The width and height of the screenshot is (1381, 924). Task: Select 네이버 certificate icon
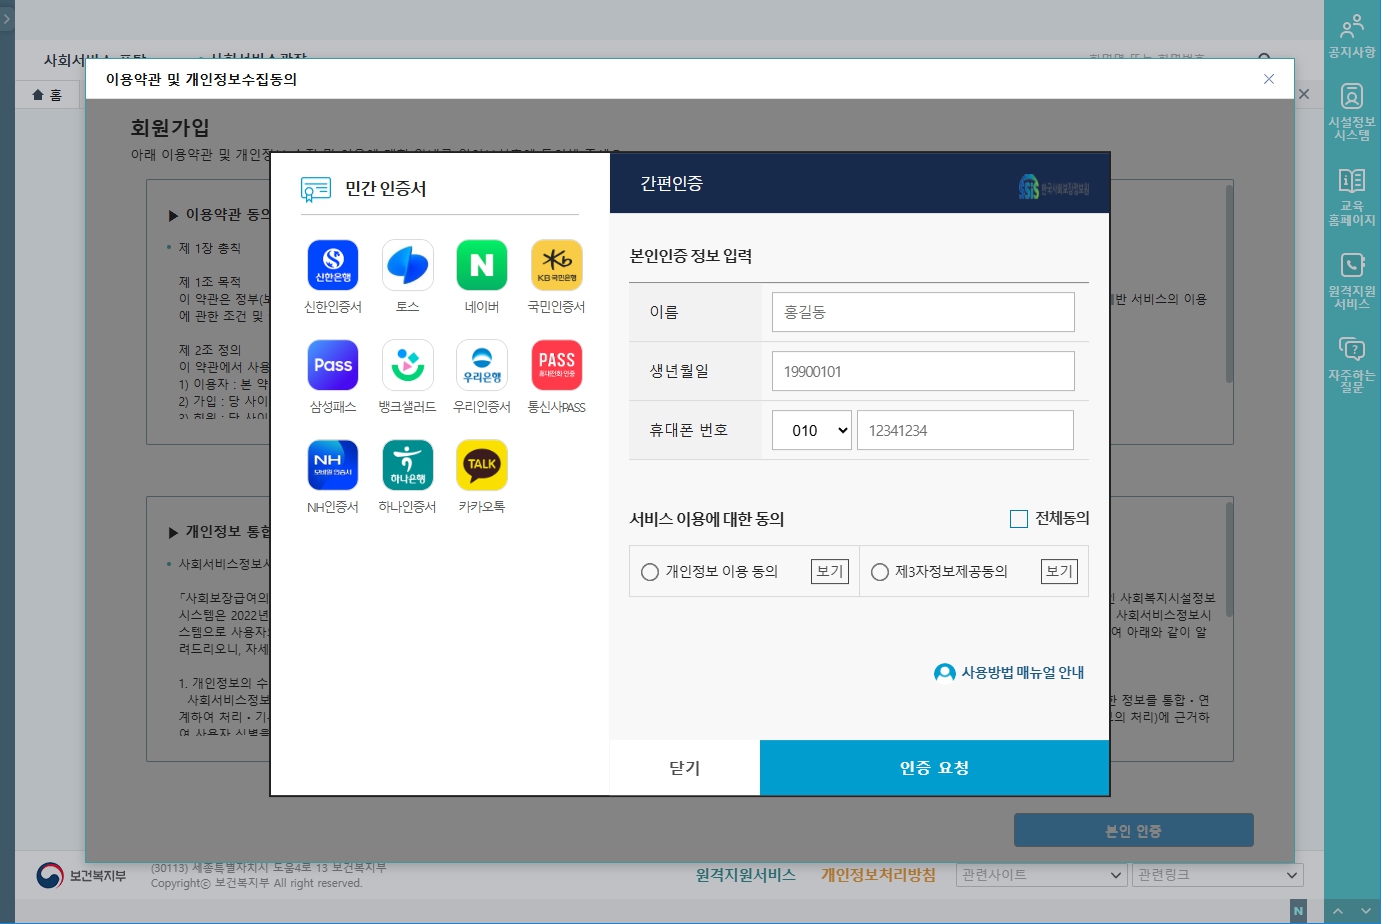[482, 265]
